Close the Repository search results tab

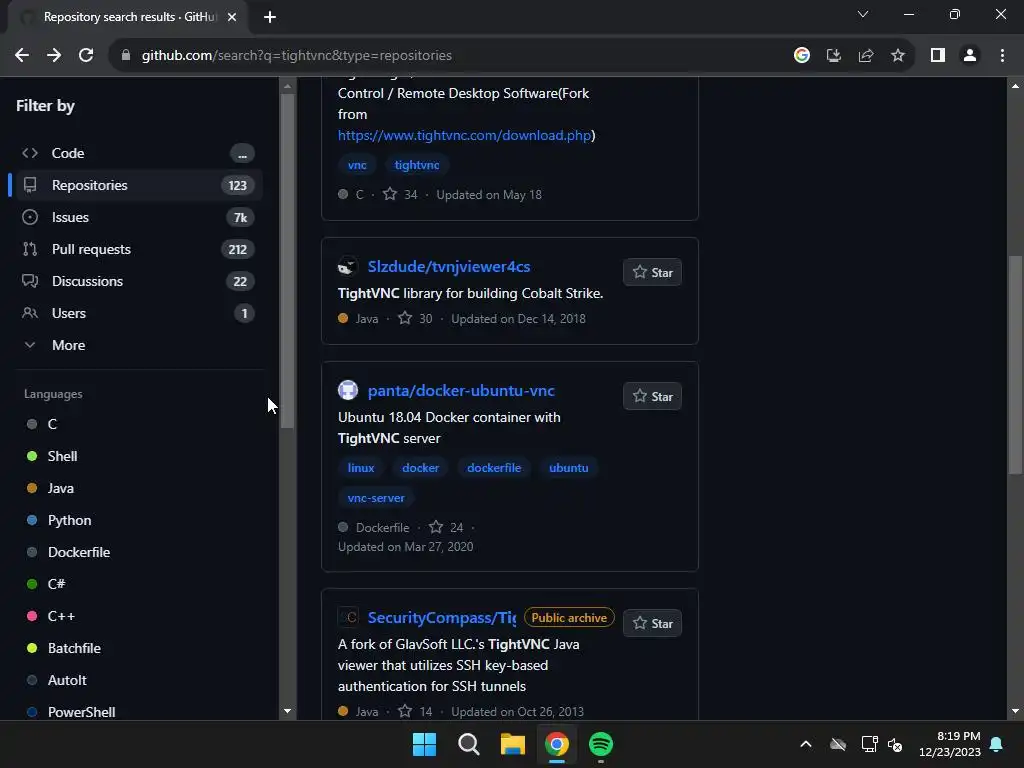pos(232,17)
